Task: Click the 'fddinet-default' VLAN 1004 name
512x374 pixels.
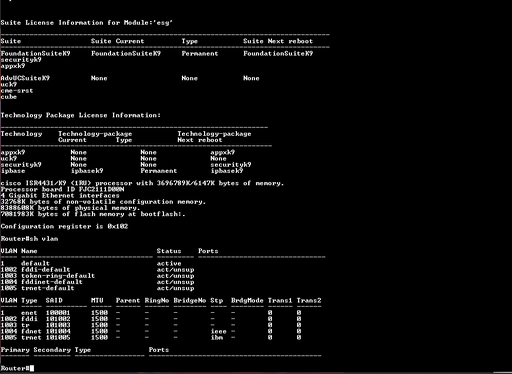Action: [x=52, y=282]
